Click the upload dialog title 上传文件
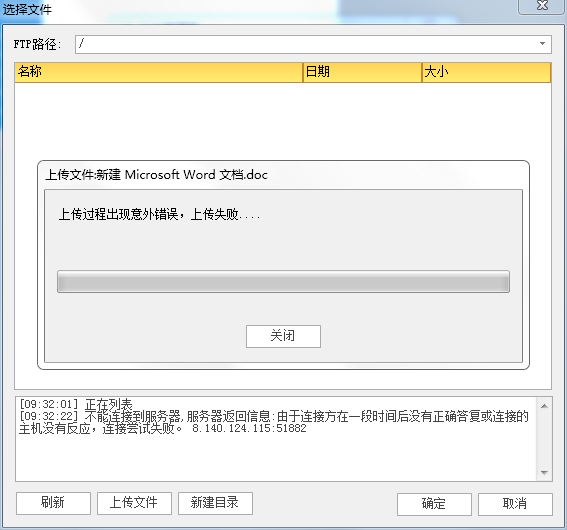 click(x=156, y=175)
